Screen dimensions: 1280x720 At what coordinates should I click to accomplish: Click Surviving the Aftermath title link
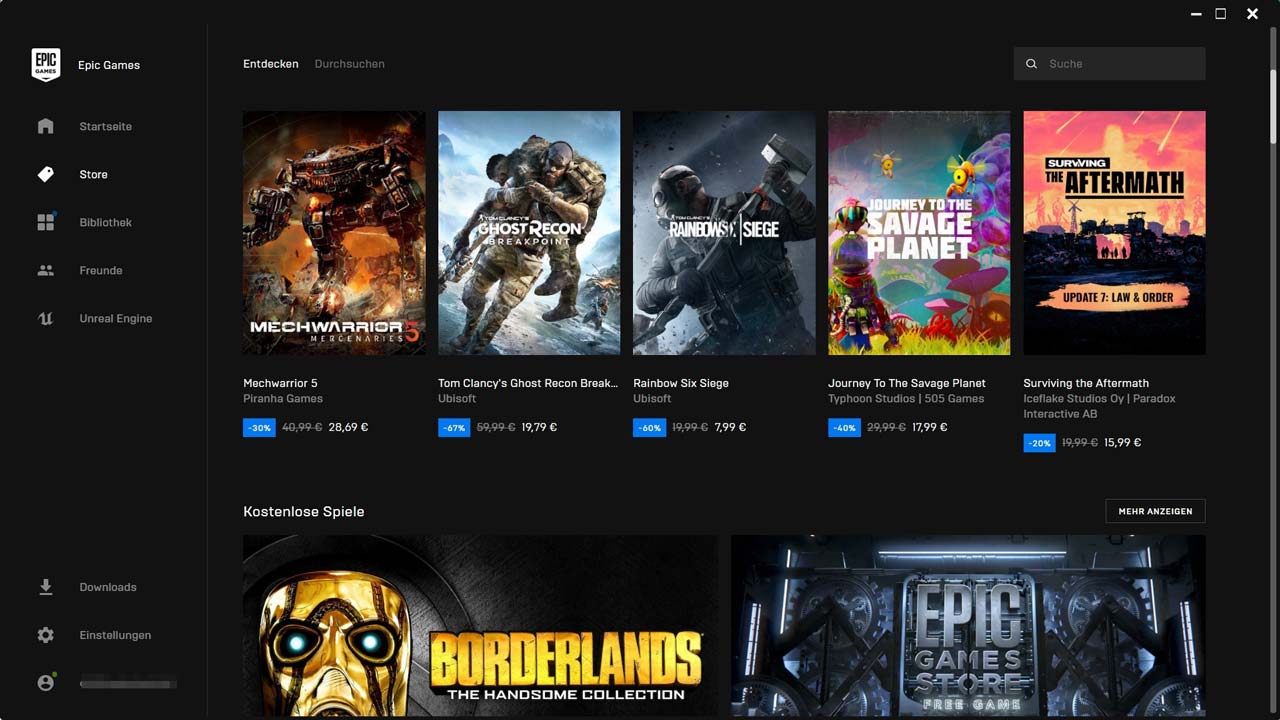click(x=1086, y=383)
